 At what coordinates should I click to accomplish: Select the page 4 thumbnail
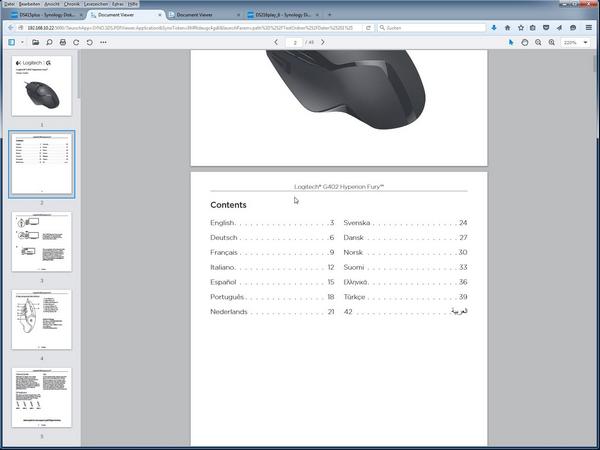point(42,320)
